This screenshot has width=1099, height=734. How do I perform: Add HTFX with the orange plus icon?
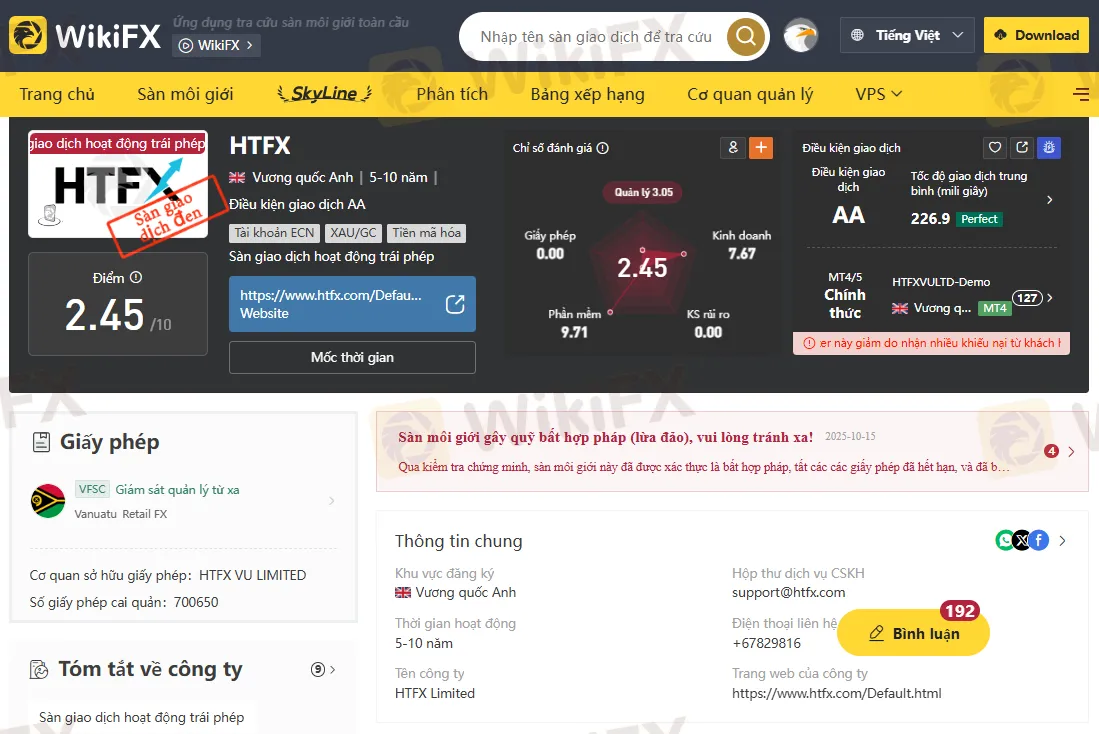pyautogui.click(x=761, y=148)
